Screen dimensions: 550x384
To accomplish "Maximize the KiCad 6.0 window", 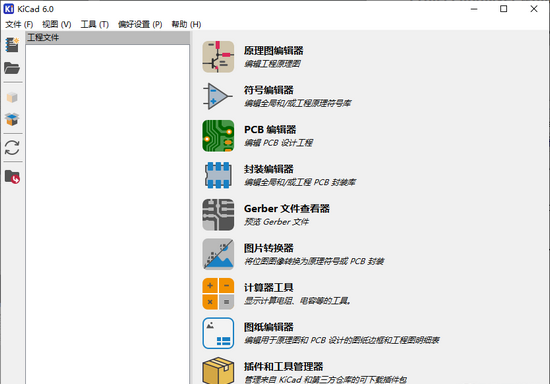I will click(504, 9).
